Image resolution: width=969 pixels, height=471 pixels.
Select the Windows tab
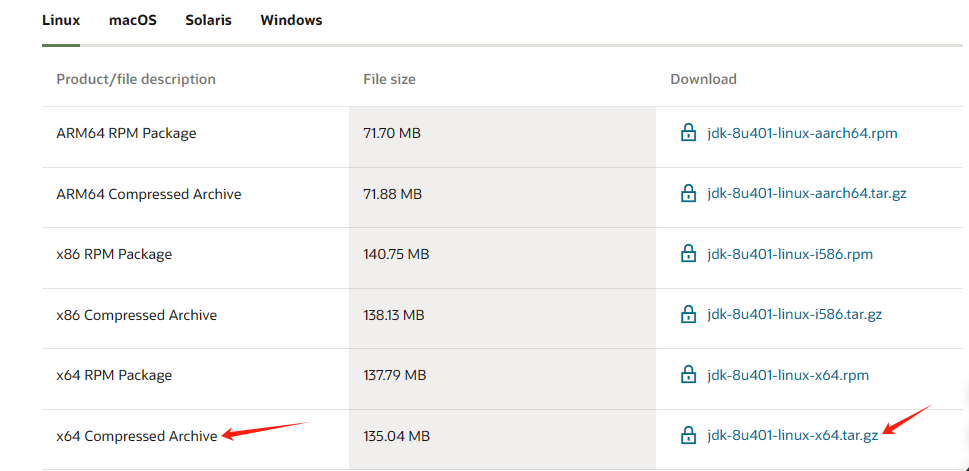point(291,20)
